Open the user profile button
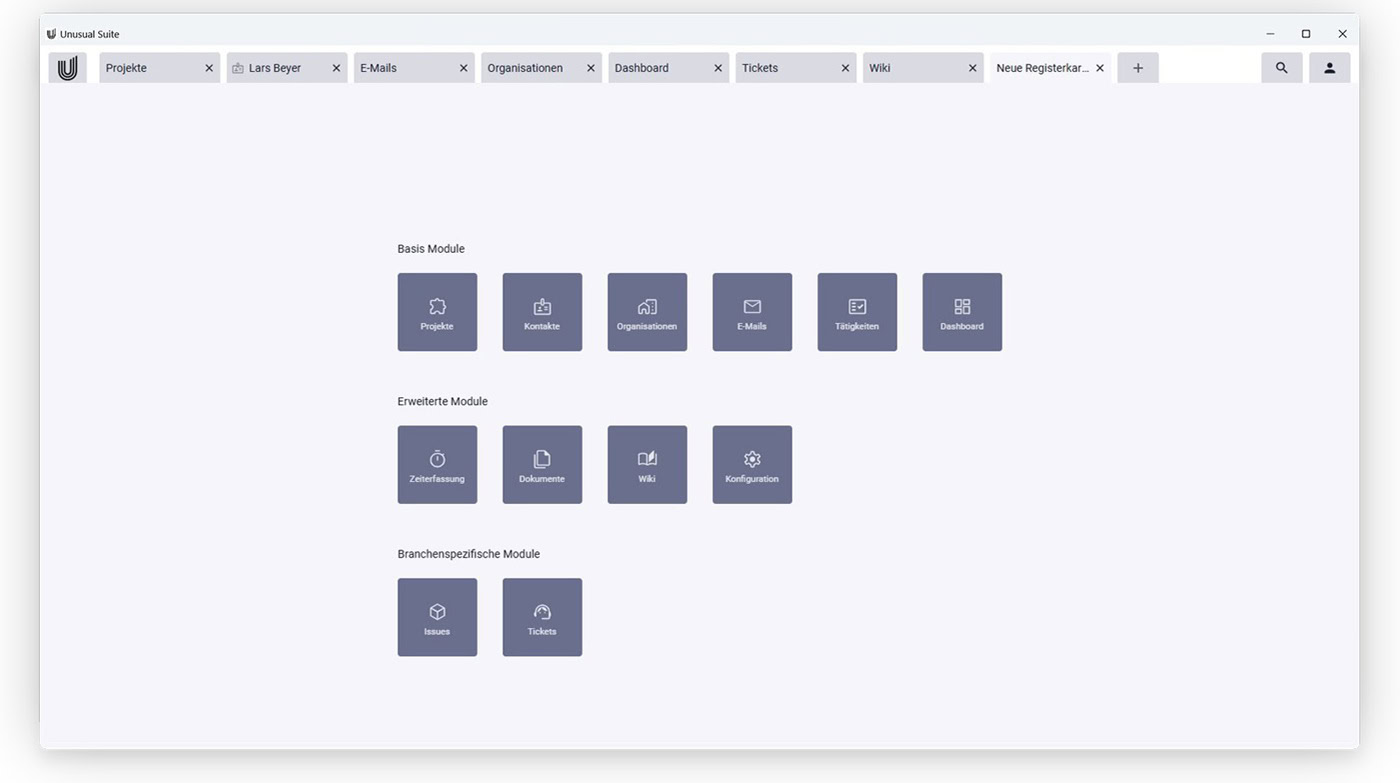 pos(1329,68)
